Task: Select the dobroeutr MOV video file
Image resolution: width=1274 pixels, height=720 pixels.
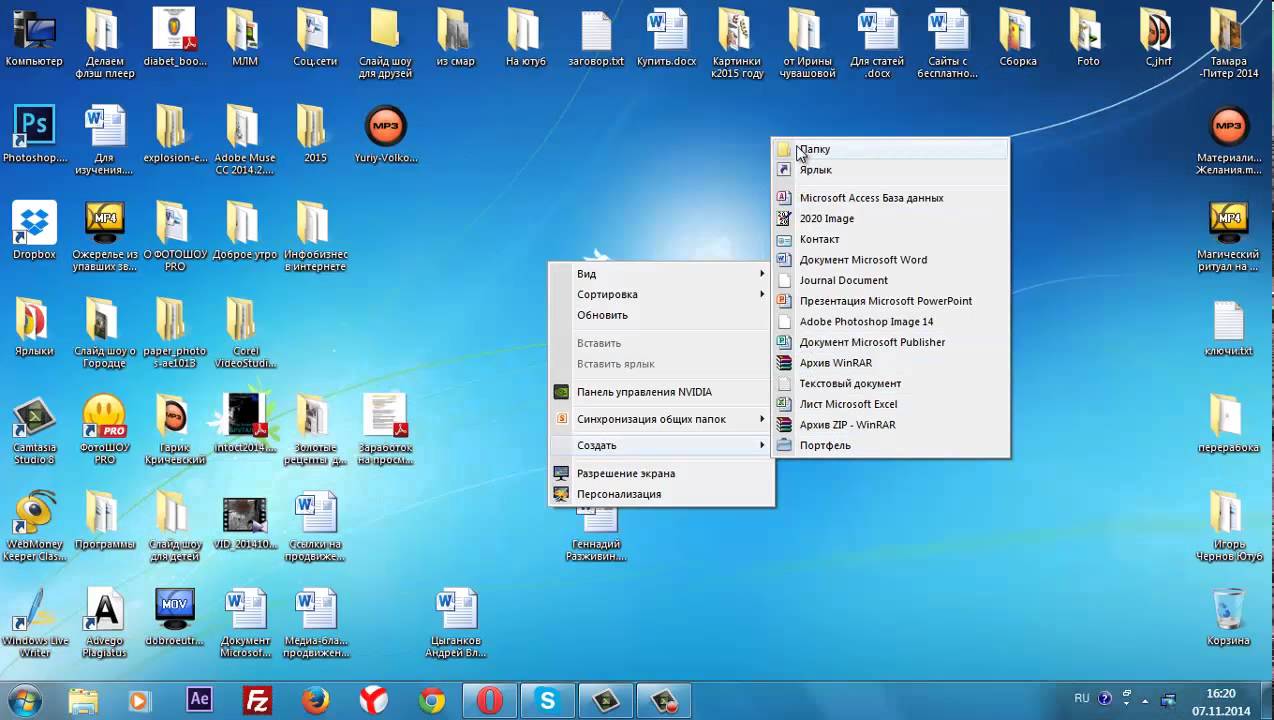Action: 175,618
